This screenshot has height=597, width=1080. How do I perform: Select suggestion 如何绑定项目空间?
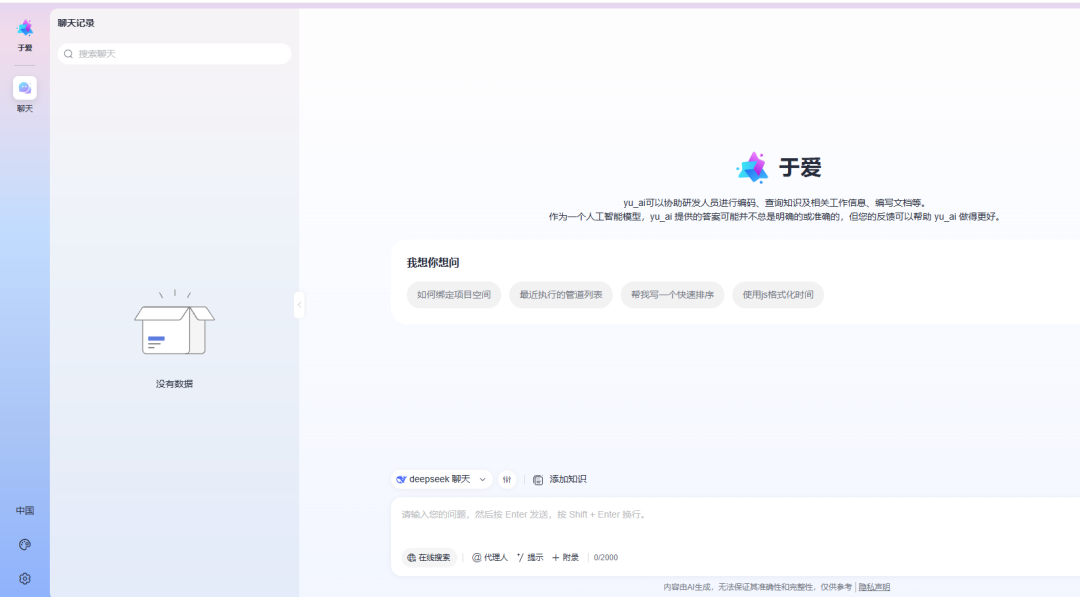click(454, 295)
